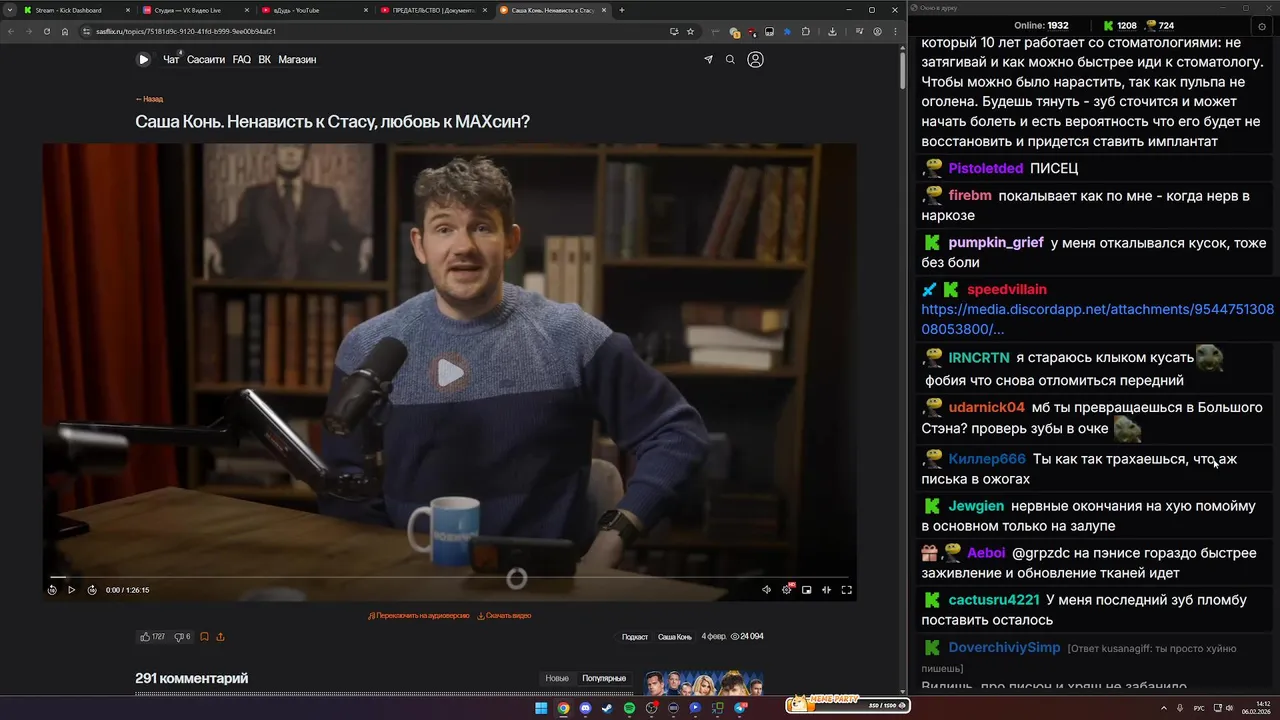This screenshot has height=720, width=1280.
Task: Click Переключить на аудиоверсию link
Action: click(419, 616)
